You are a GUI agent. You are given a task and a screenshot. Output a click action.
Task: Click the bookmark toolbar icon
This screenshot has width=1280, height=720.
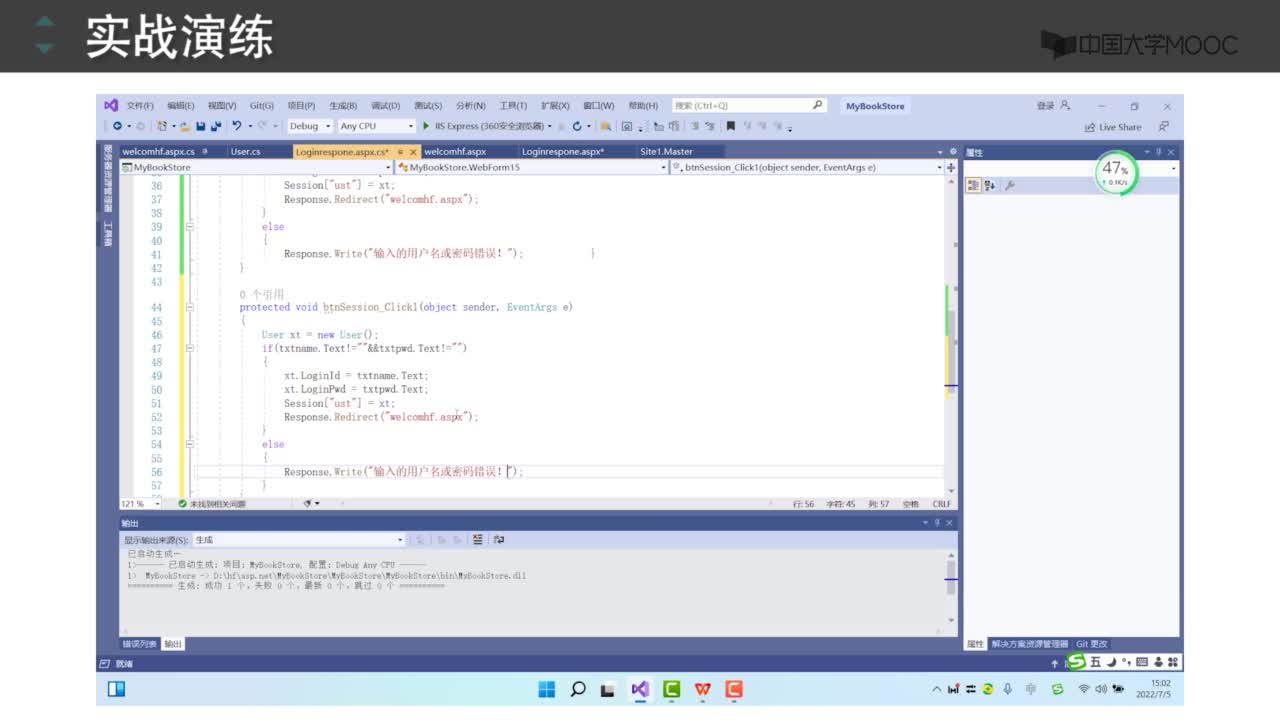[x=731, y=126]
